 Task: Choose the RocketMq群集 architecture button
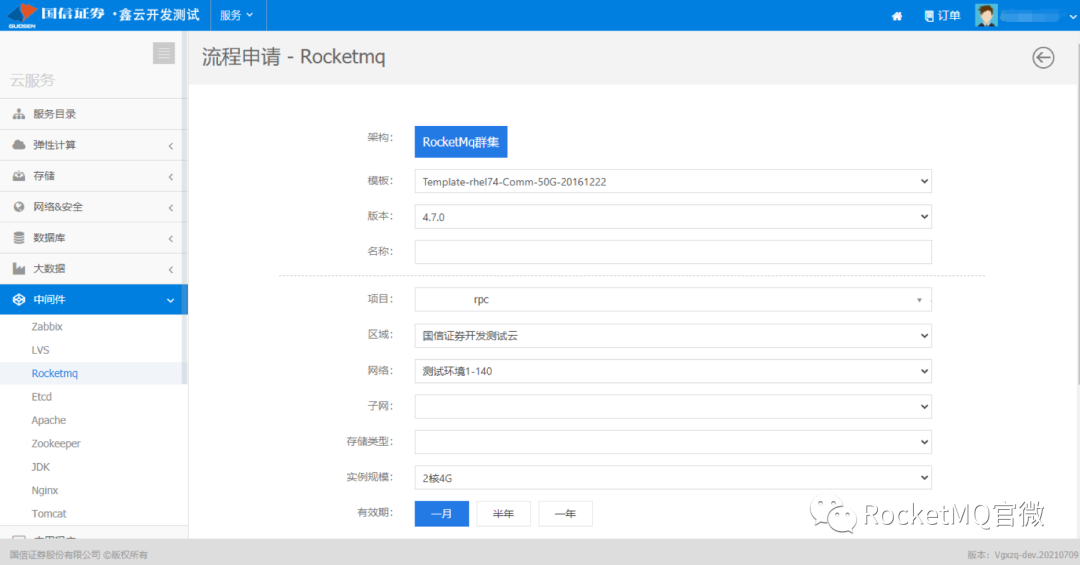(461, 142)
